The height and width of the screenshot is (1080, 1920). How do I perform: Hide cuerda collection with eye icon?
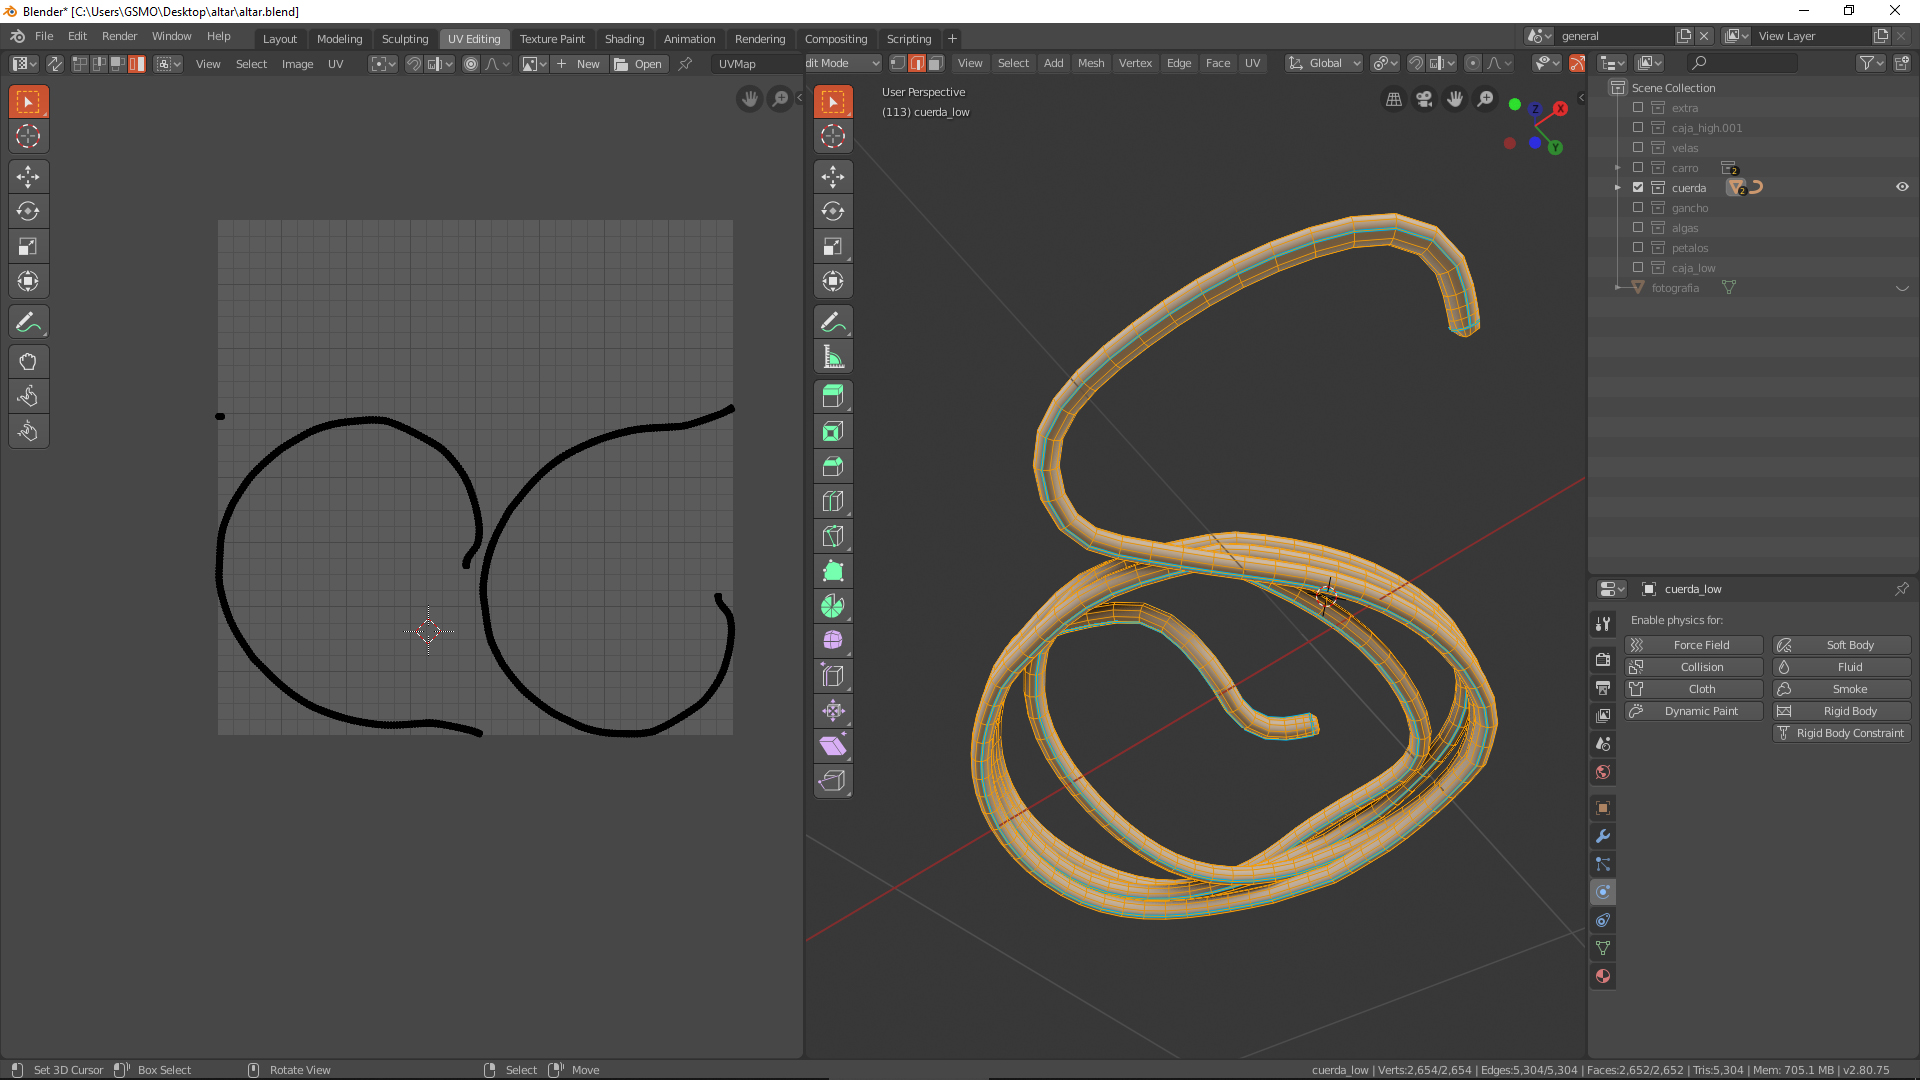click(1902, 187)
